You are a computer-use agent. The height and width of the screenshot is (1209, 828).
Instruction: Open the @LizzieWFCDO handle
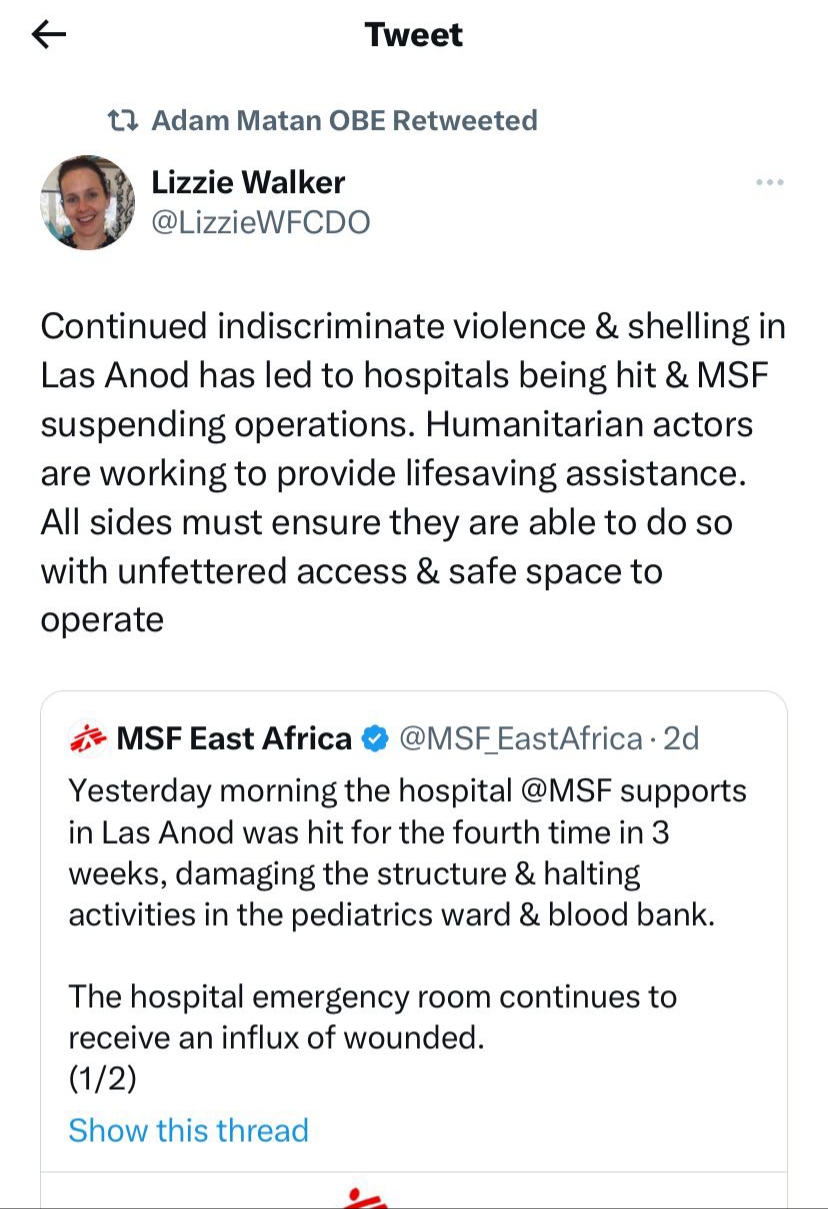[x=260, y=222]
